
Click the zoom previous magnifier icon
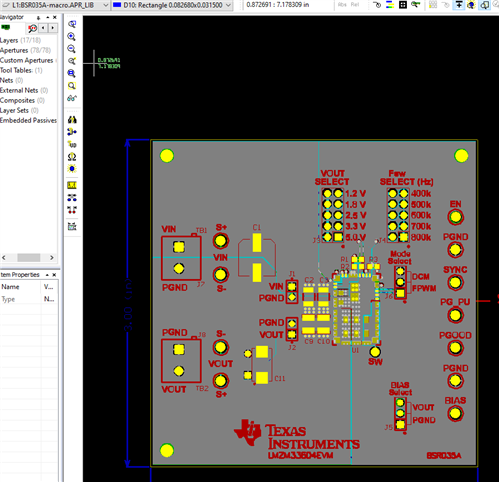[72, 61]
